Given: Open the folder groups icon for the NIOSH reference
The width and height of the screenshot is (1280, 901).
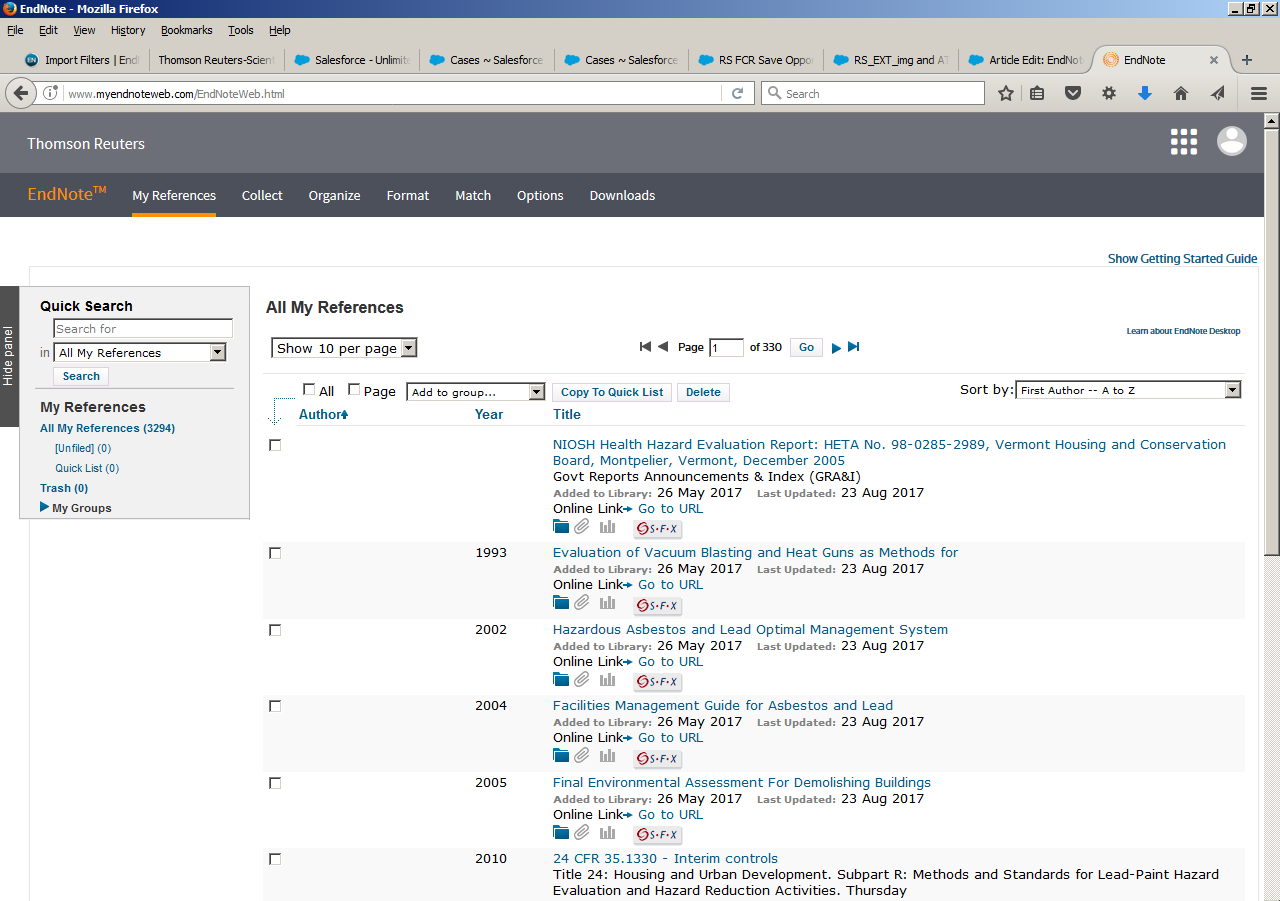Looking at the screenshot, I should (561, 526).
